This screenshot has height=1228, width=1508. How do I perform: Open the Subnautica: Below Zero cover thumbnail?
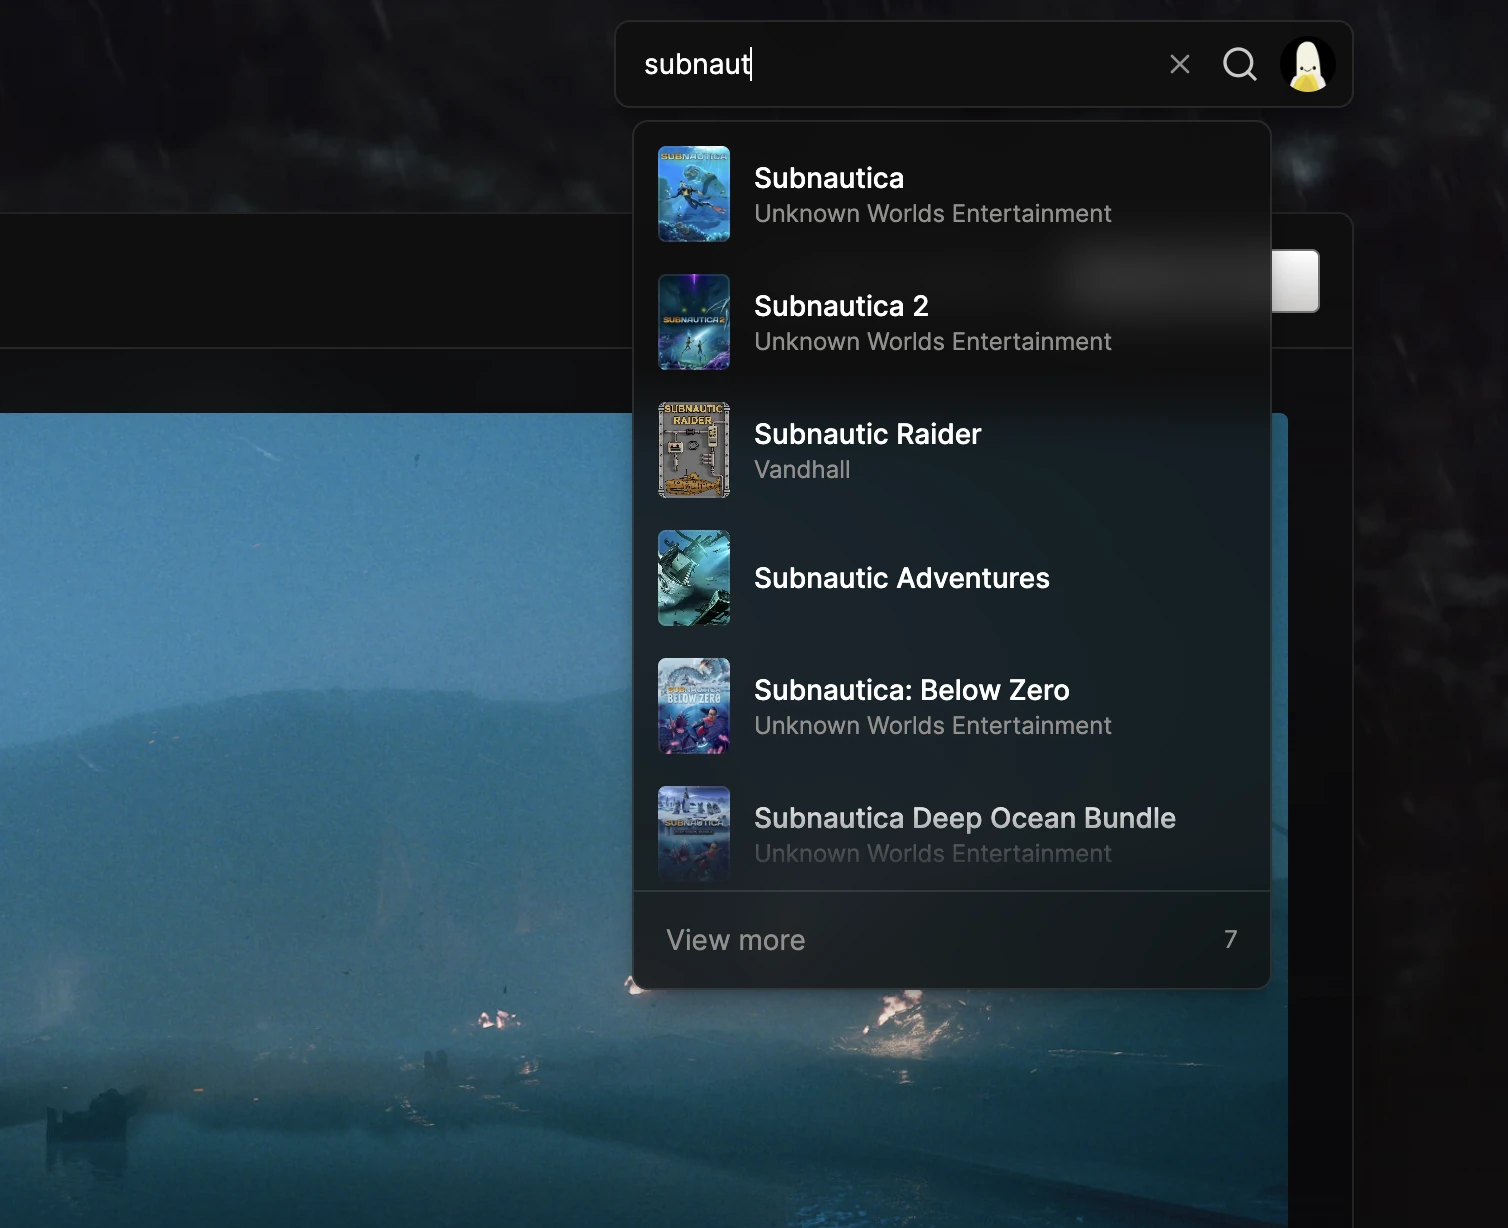click(694, 706)
